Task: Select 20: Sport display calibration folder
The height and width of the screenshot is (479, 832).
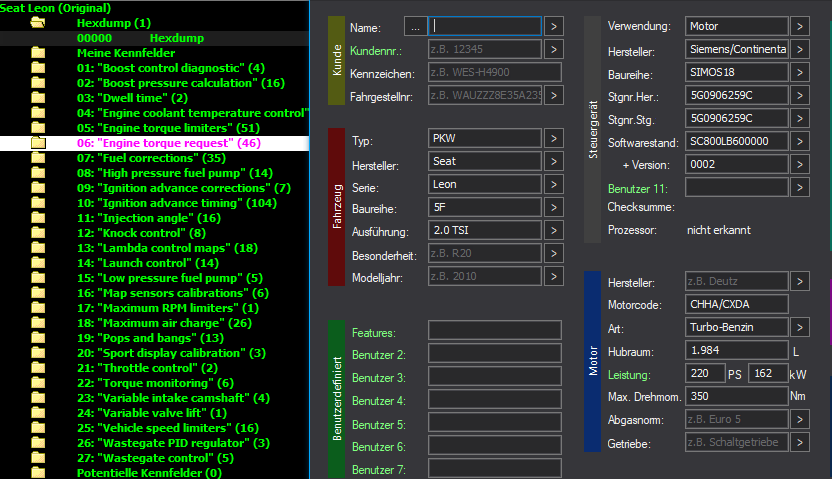Action: (x=171, y=353)
